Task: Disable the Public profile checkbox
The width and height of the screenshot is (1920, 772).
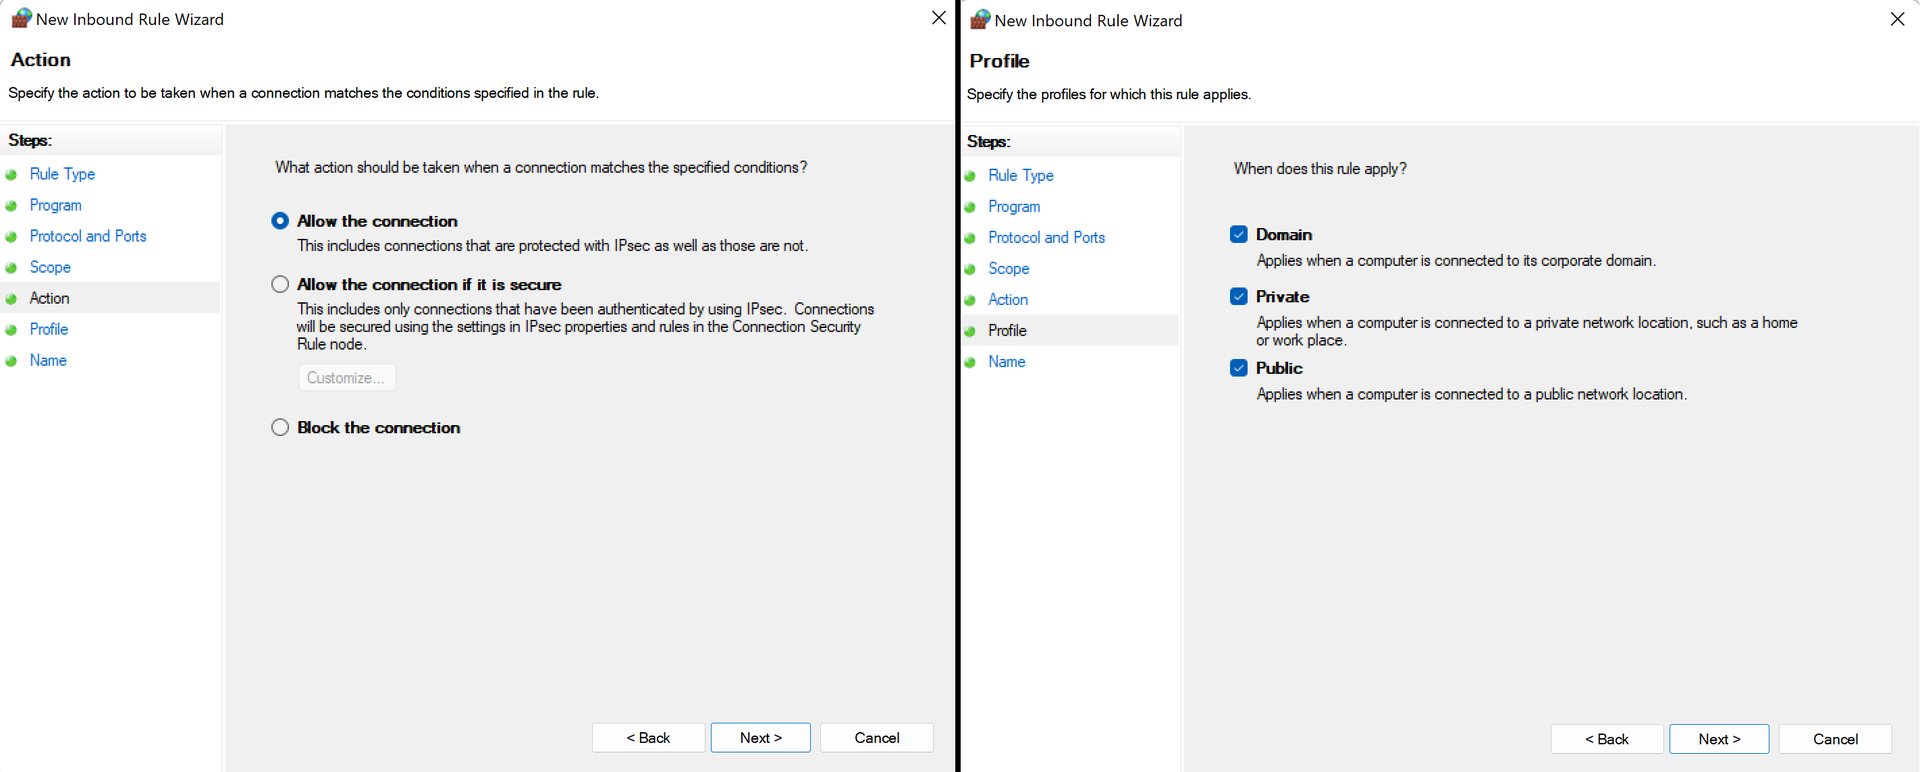Action: coord(1239,368)
